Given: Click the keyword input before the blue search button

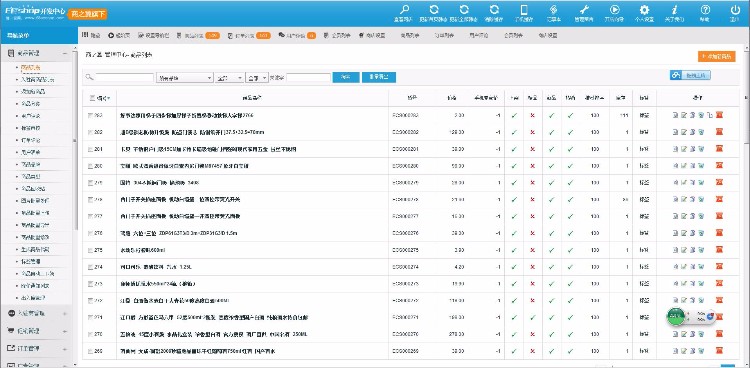Looking at the screenshot, I should (x=309, y=78).
